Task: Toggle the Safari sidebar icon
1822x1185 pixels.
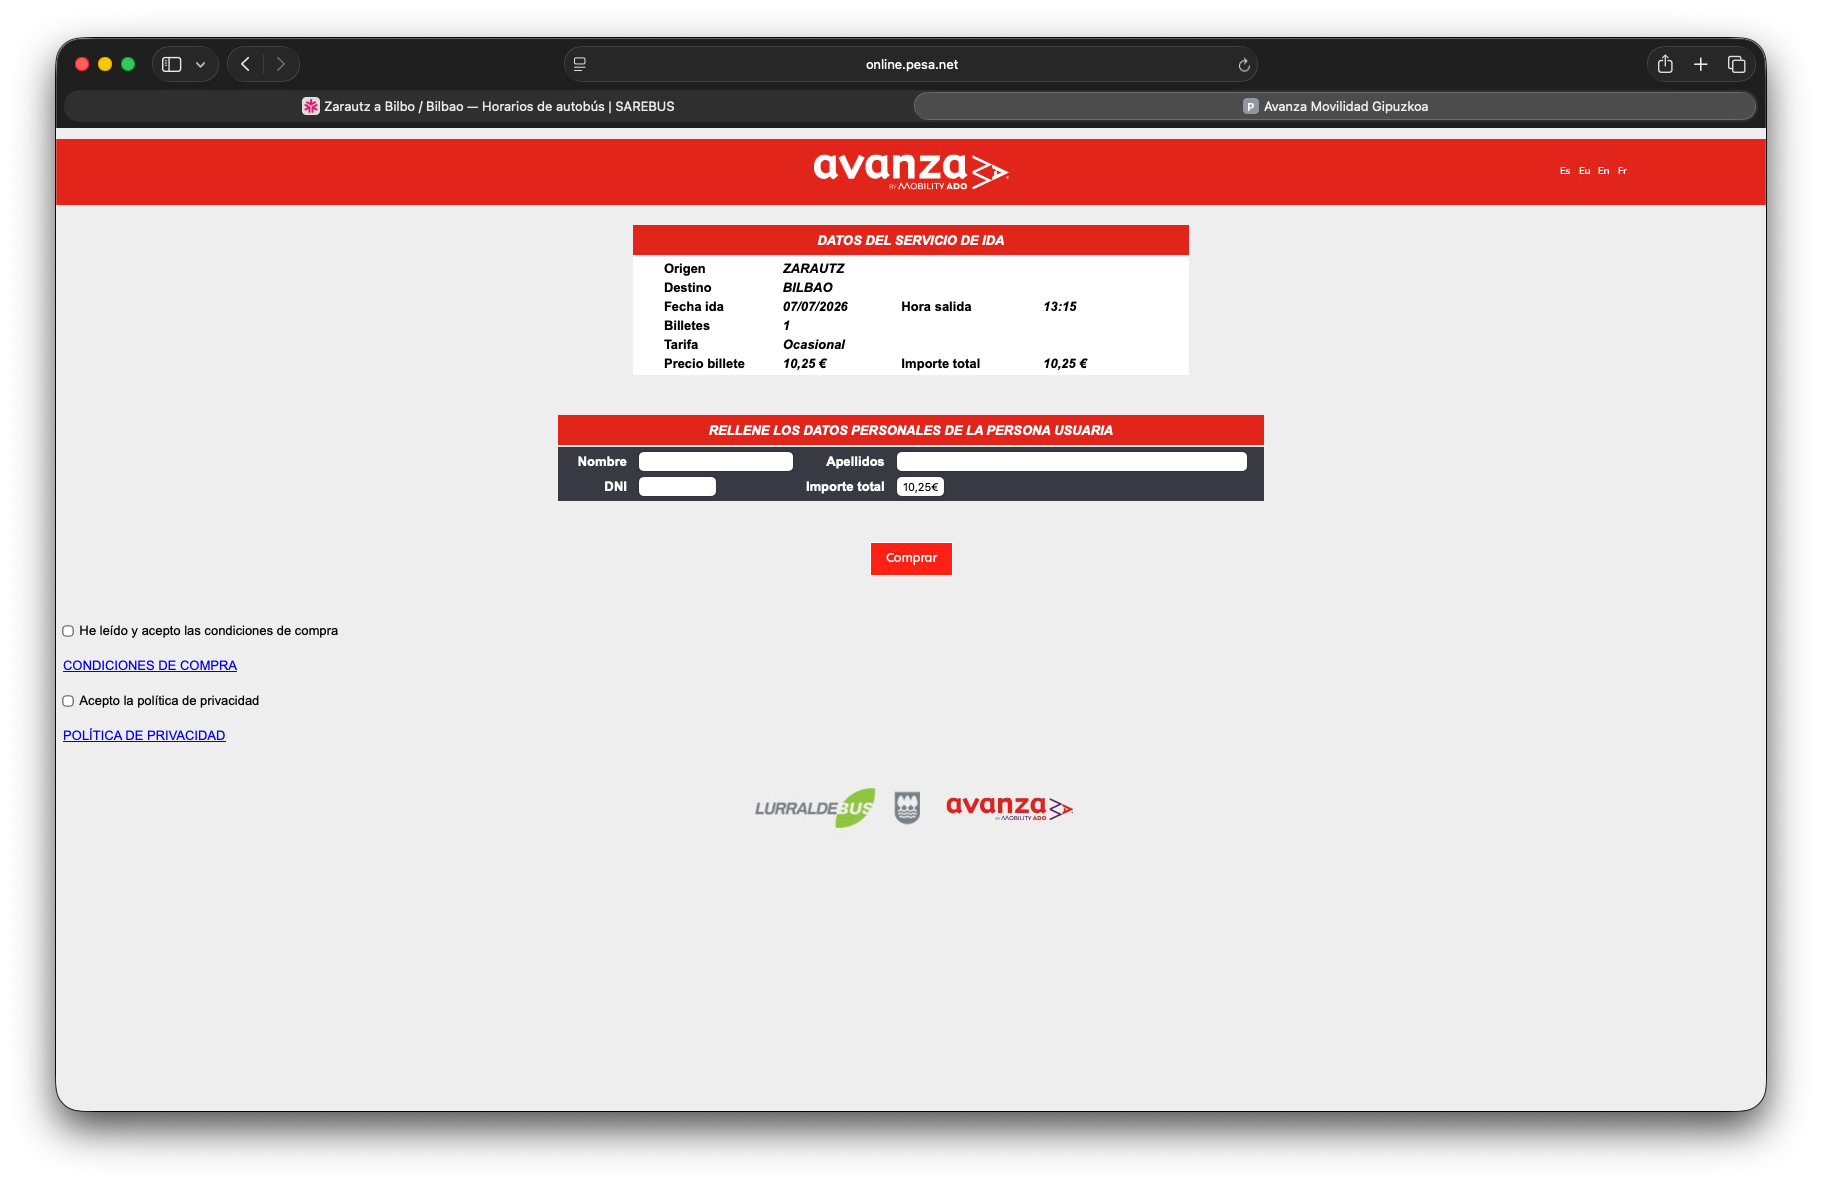Action: pyautogui.click(x=172, y=64)
